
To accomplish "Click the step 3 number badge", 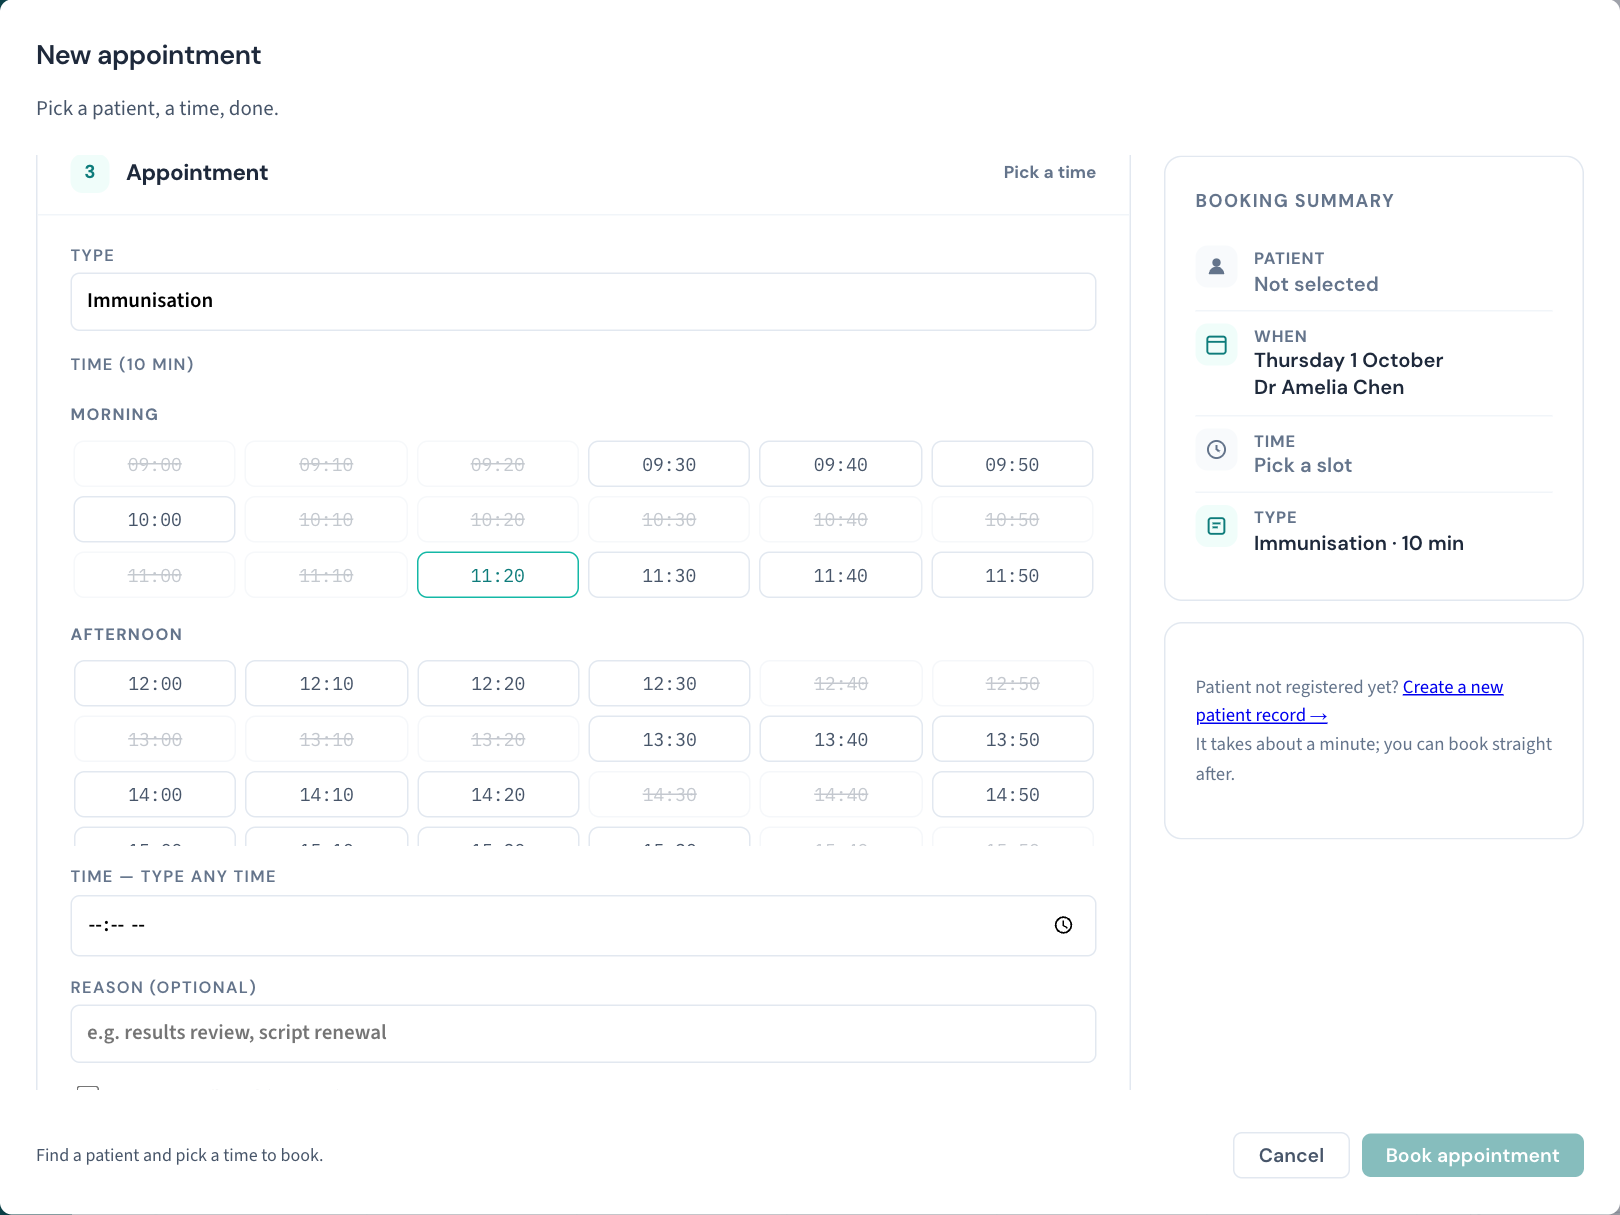I will click(90, 172).
